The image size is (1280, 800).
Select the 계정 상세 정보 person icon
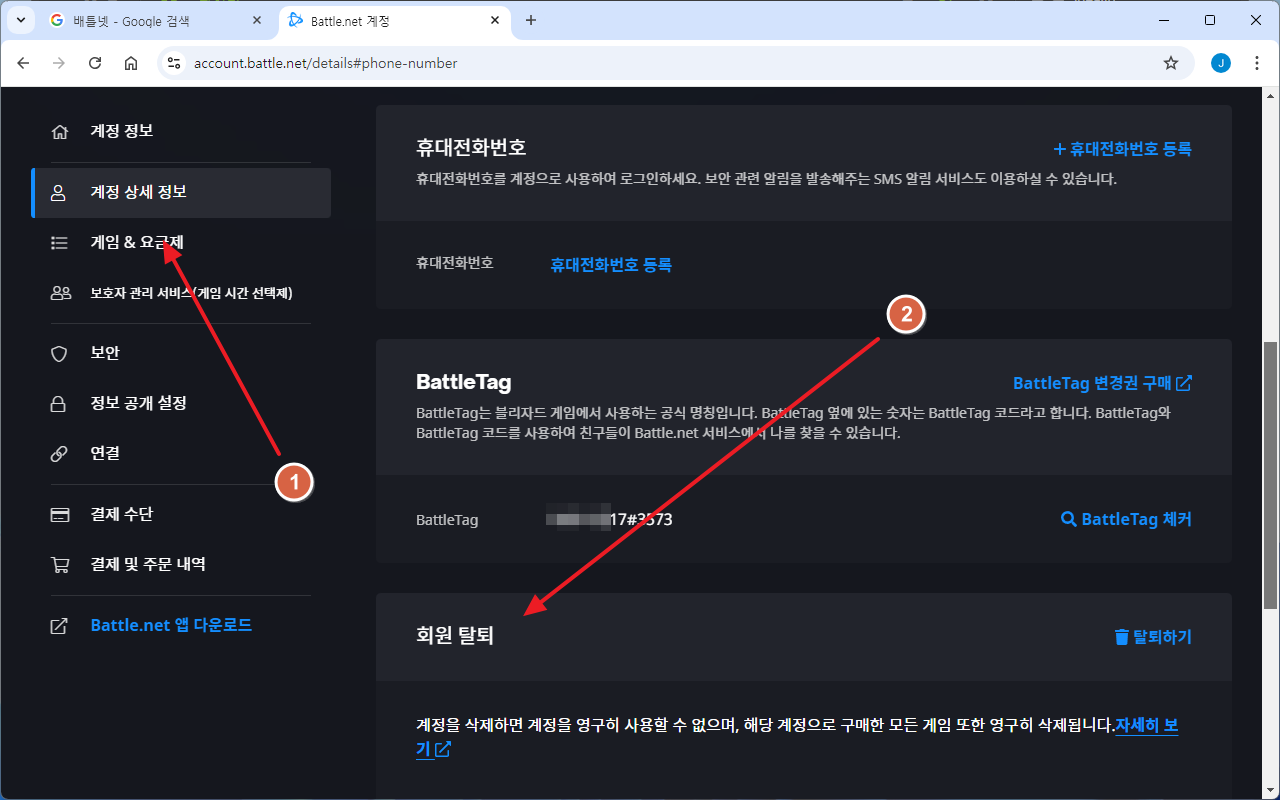pyautogui.click(x=60, y=192)
